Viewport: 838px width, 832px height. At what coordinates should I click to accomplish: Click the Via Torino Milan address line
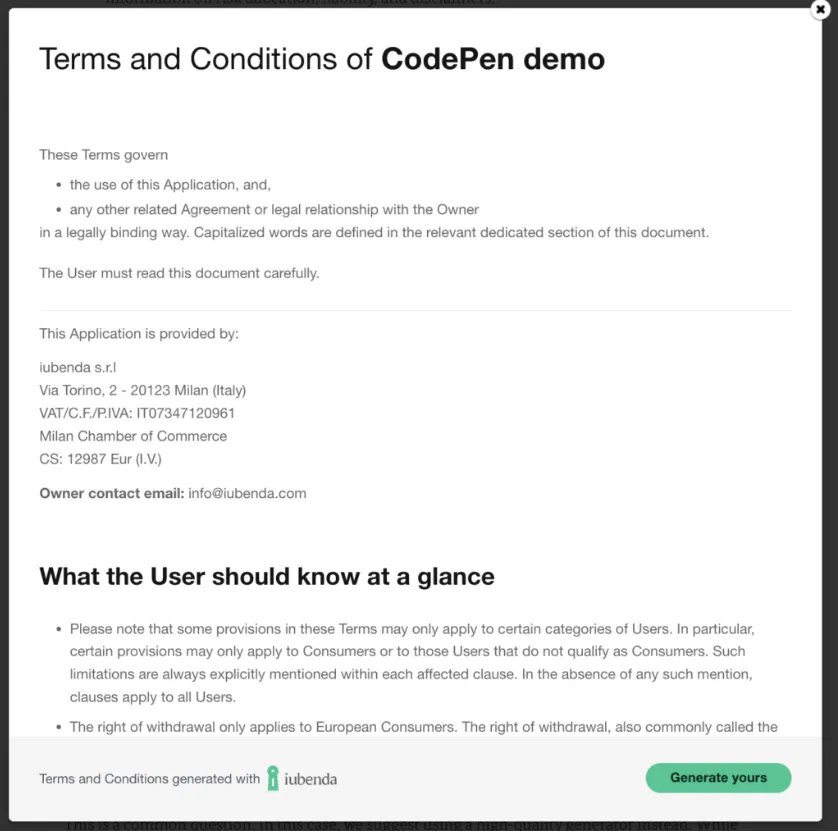[143, 391]
